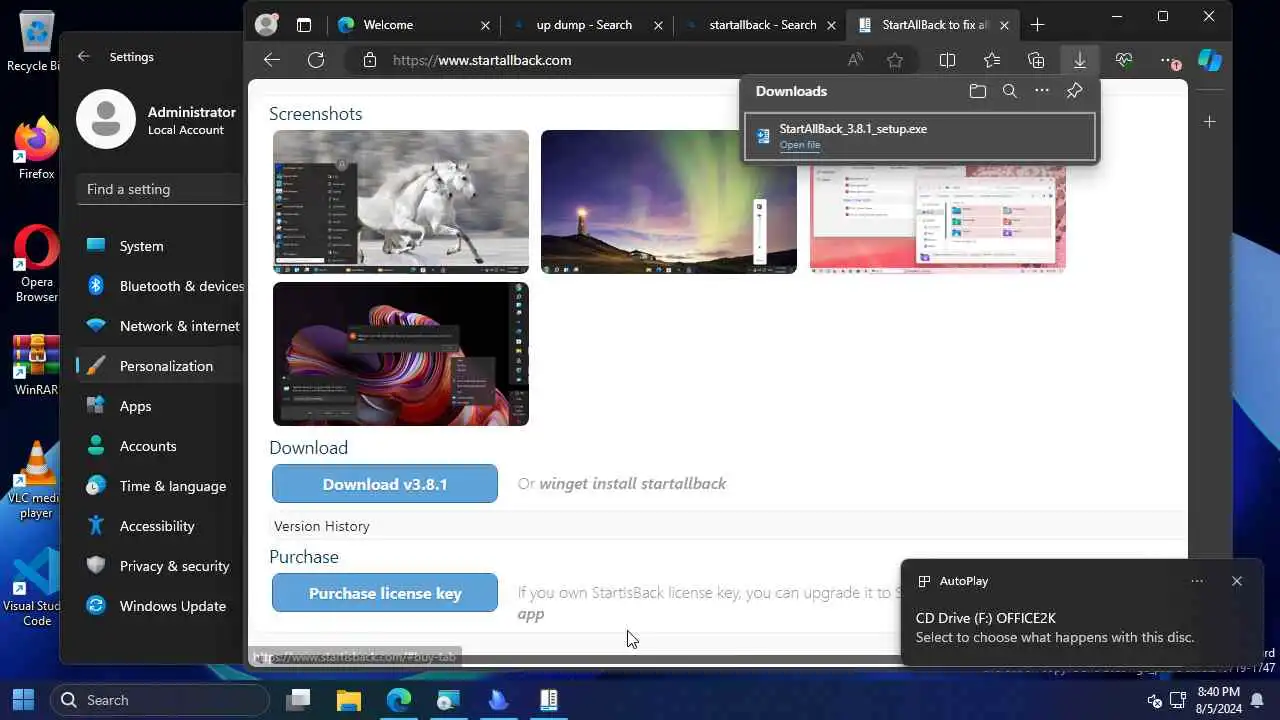Viewport: 1280px width, 720px height.
Task: Click Purchase license key button
Action: pyautogui.click(x=385, y=593)
